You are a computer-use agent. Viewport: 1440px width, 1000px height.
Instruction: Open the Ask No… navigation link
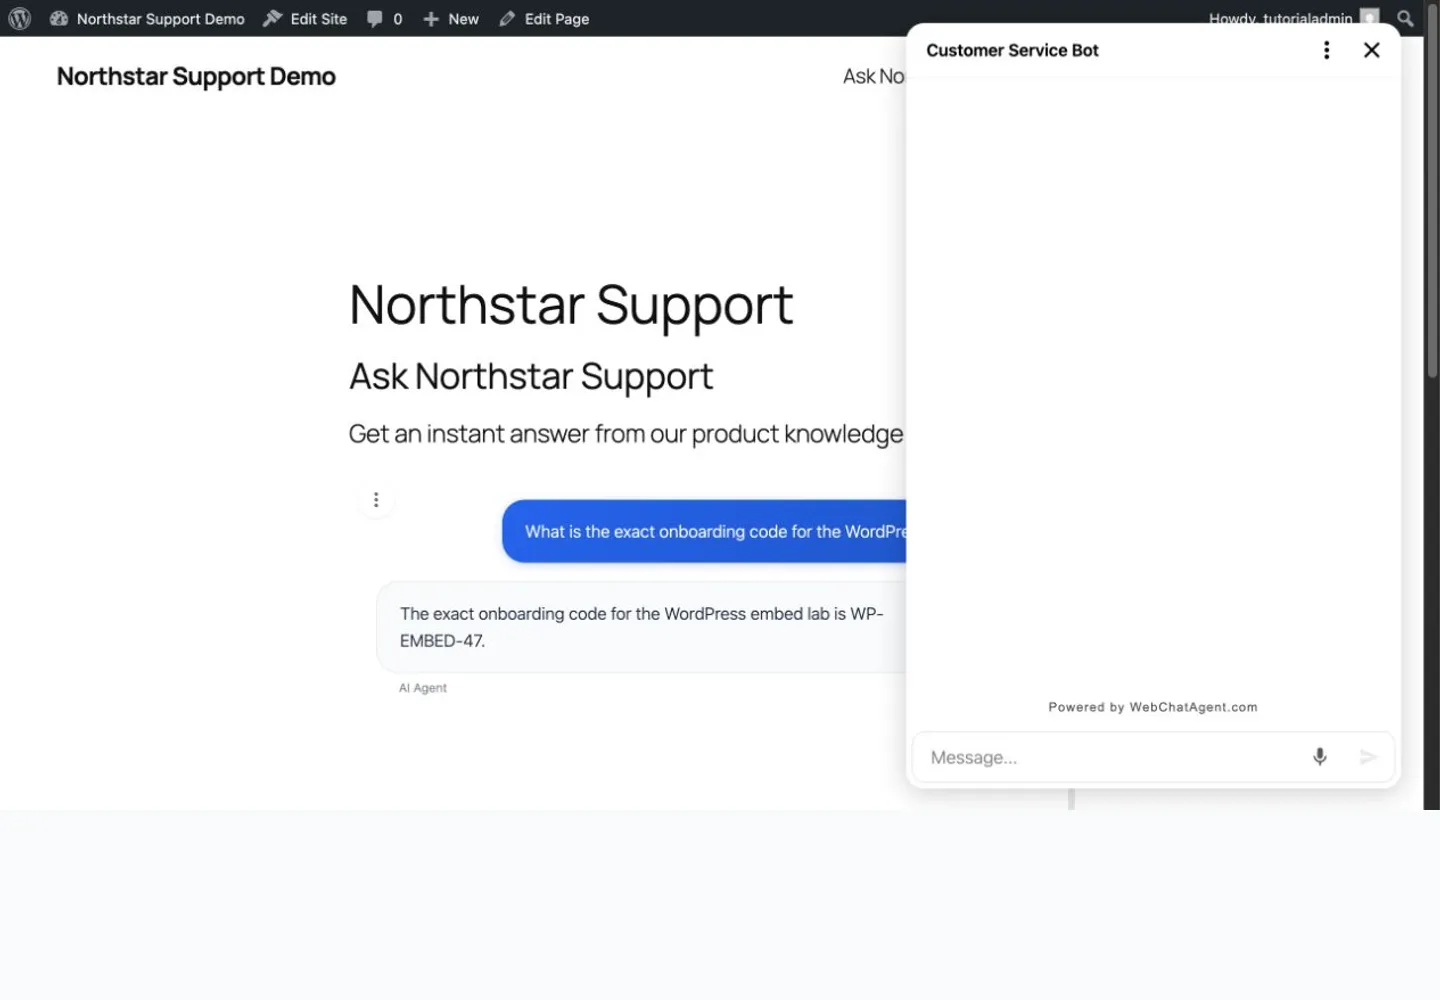874,76
